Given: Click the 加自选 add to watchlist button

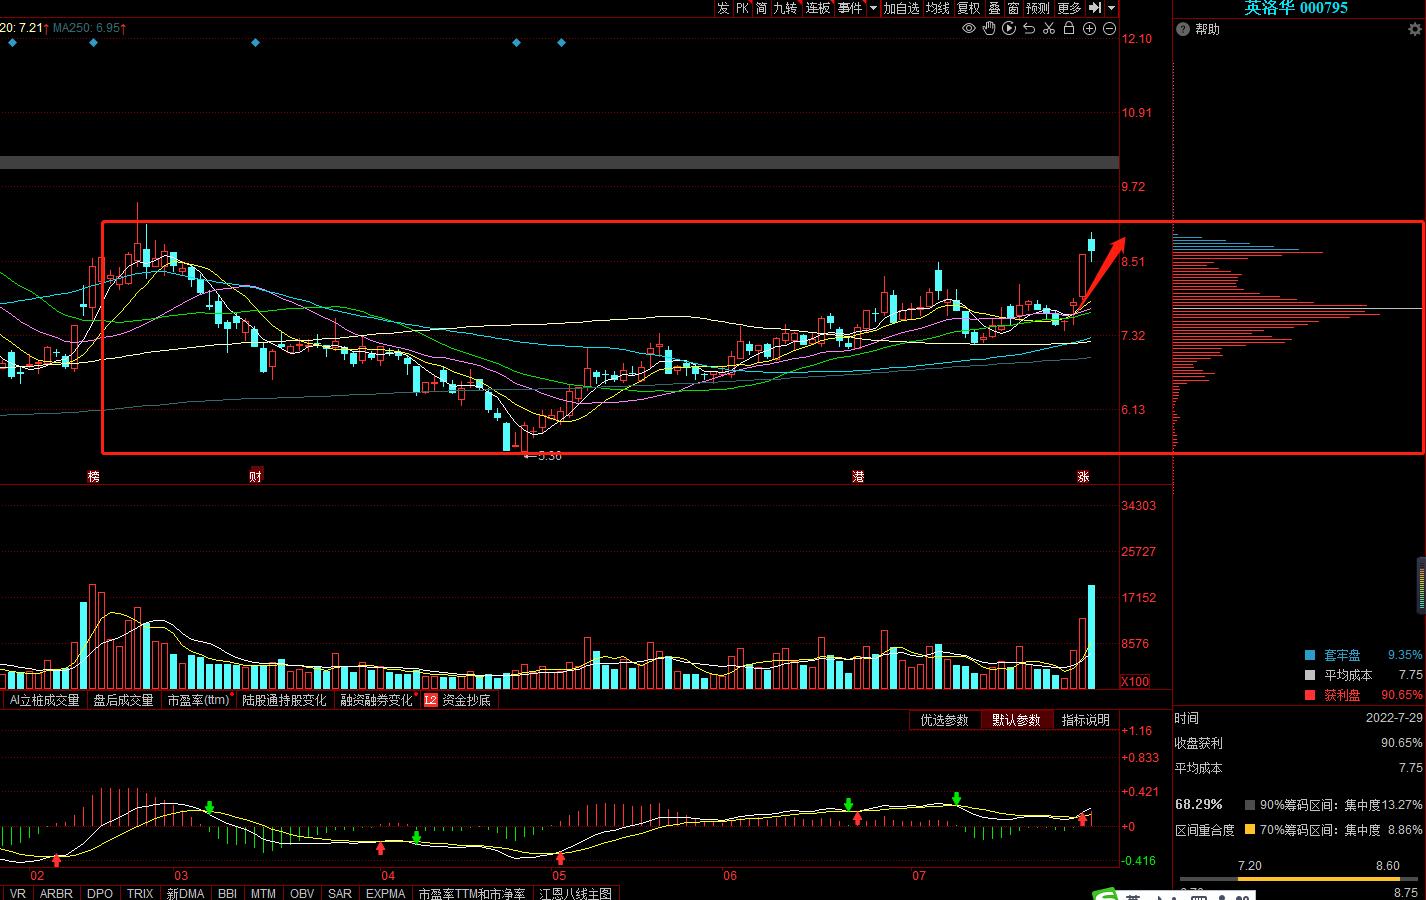Looking at the screenshot, I should coord(901,8).
